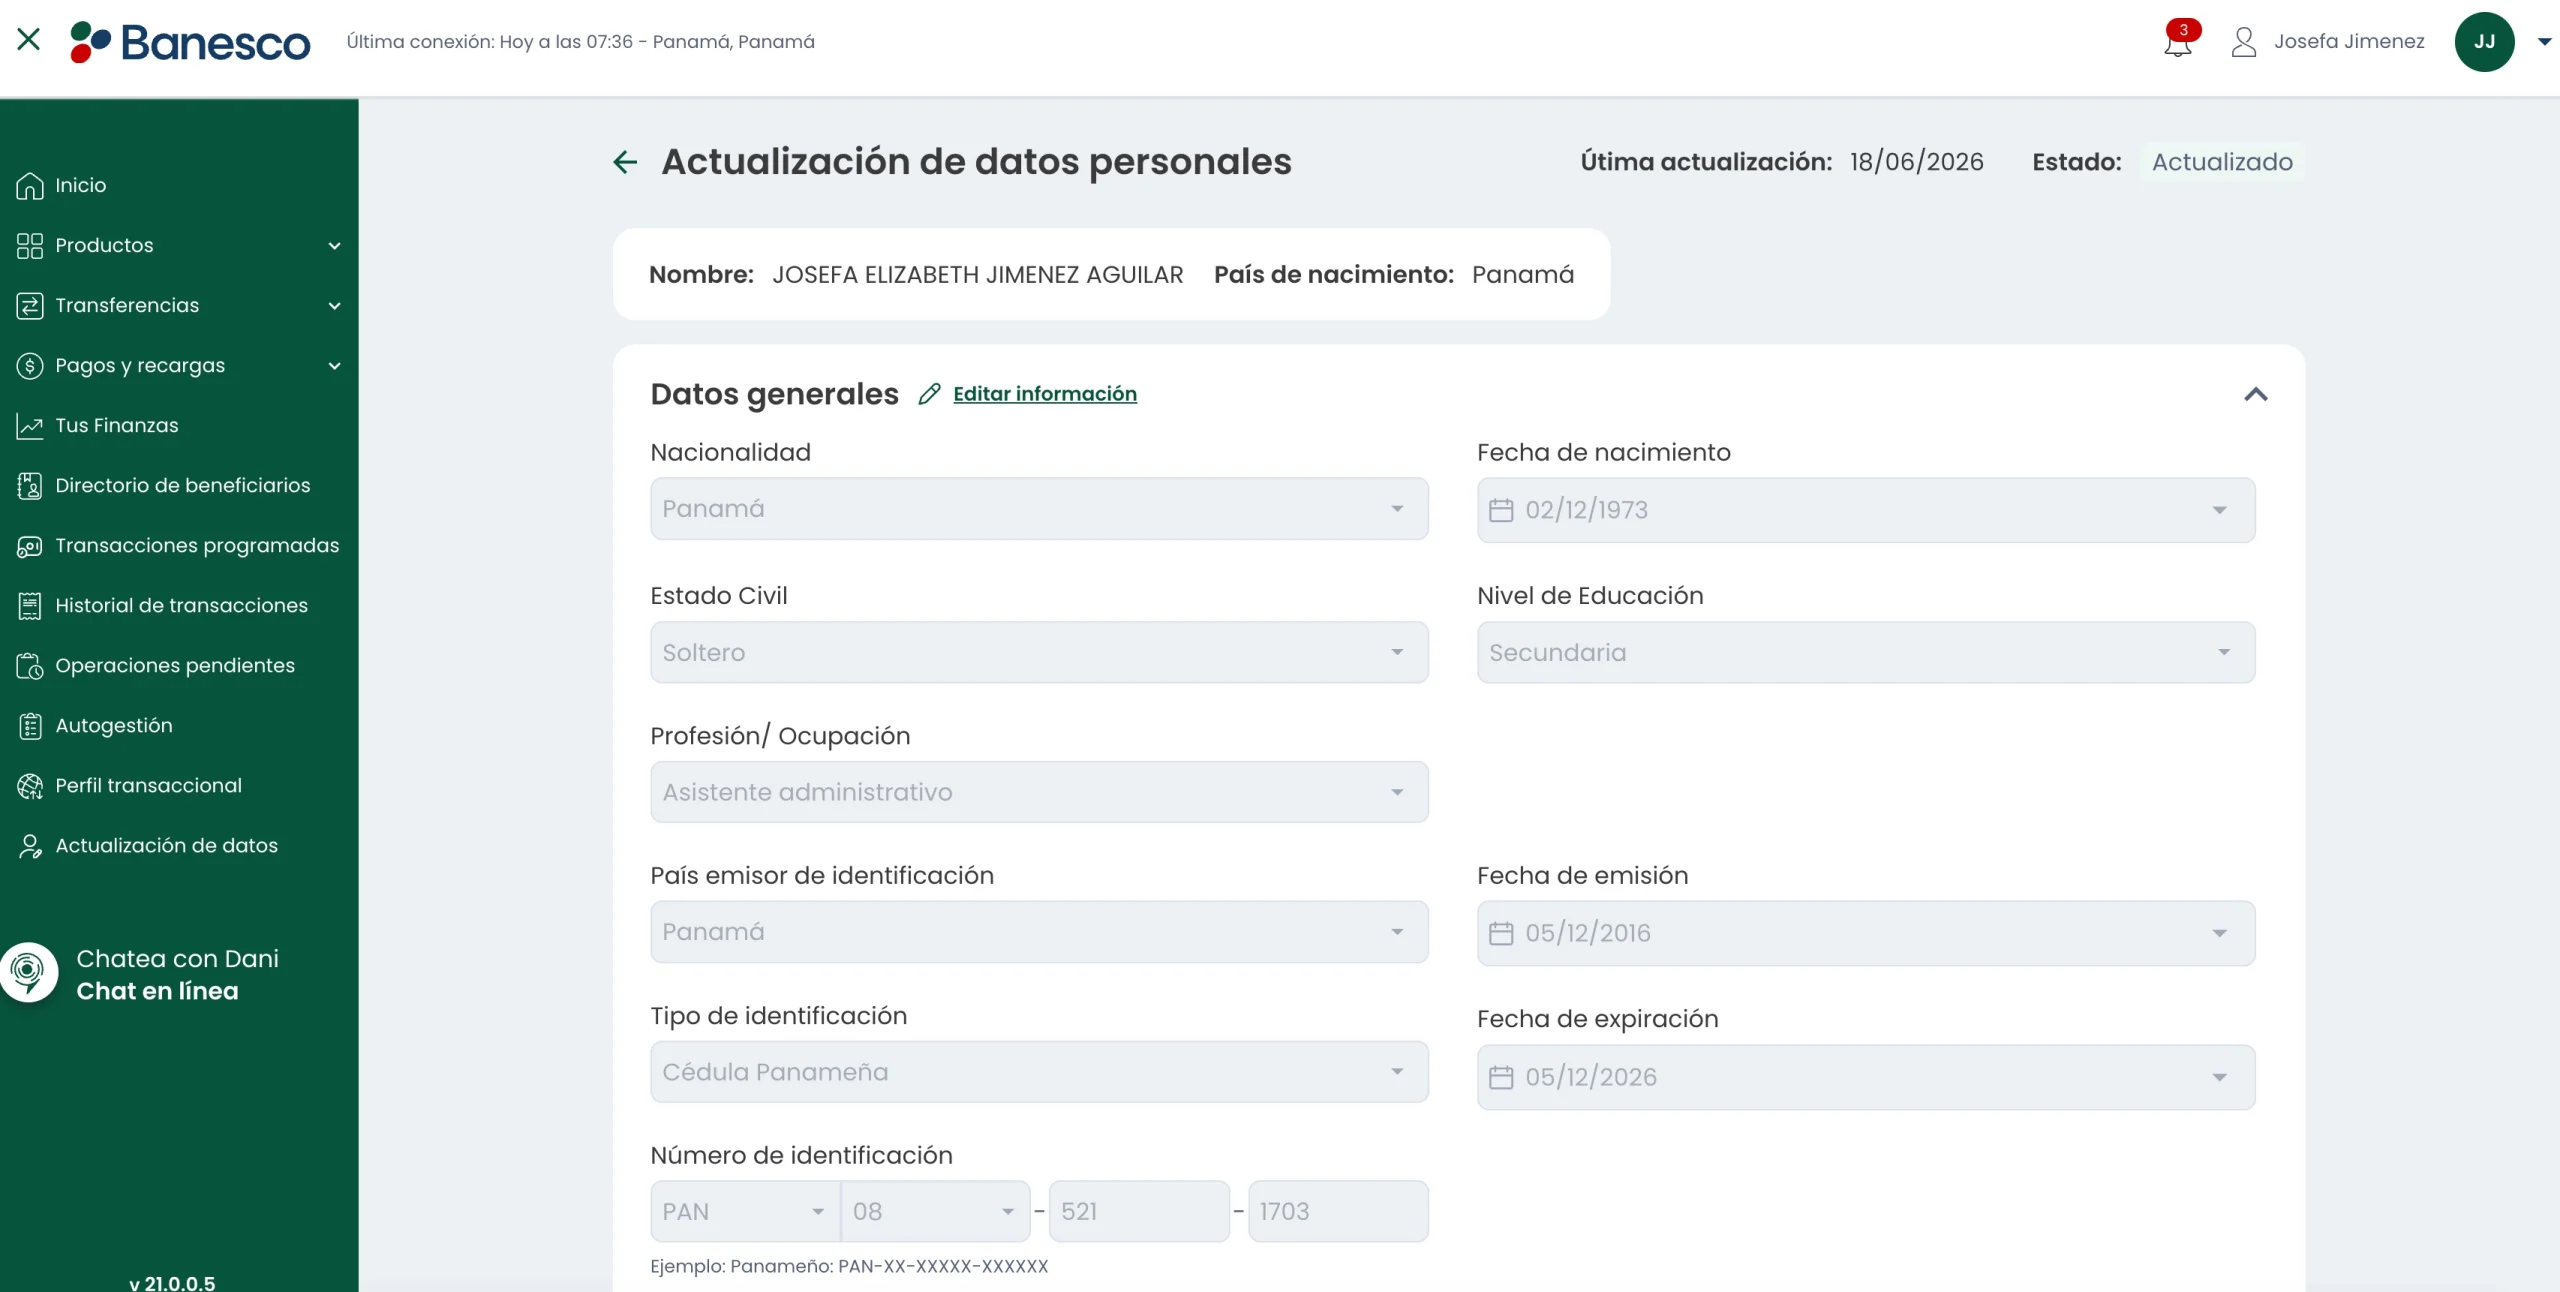
Task: Click the Operaciones pendientes icon
Action: (30, 665)
